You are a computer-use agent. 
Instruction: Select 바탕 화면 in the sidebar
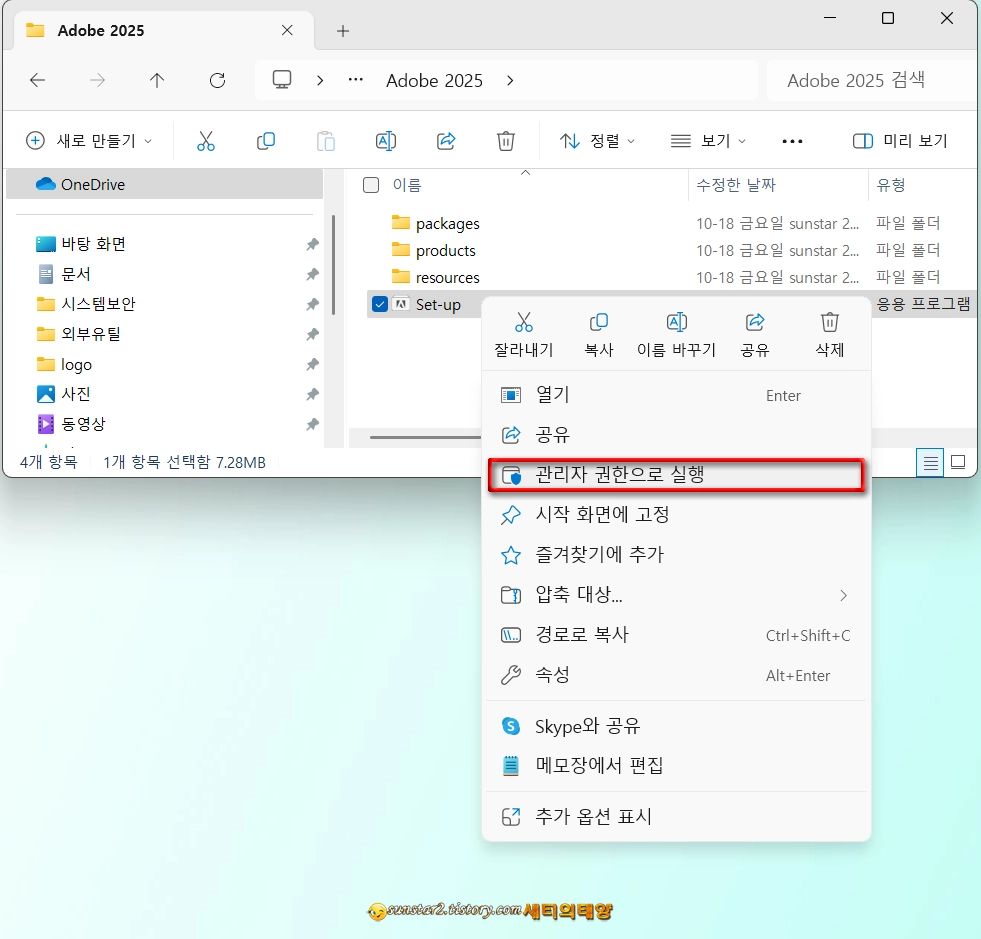97,243
